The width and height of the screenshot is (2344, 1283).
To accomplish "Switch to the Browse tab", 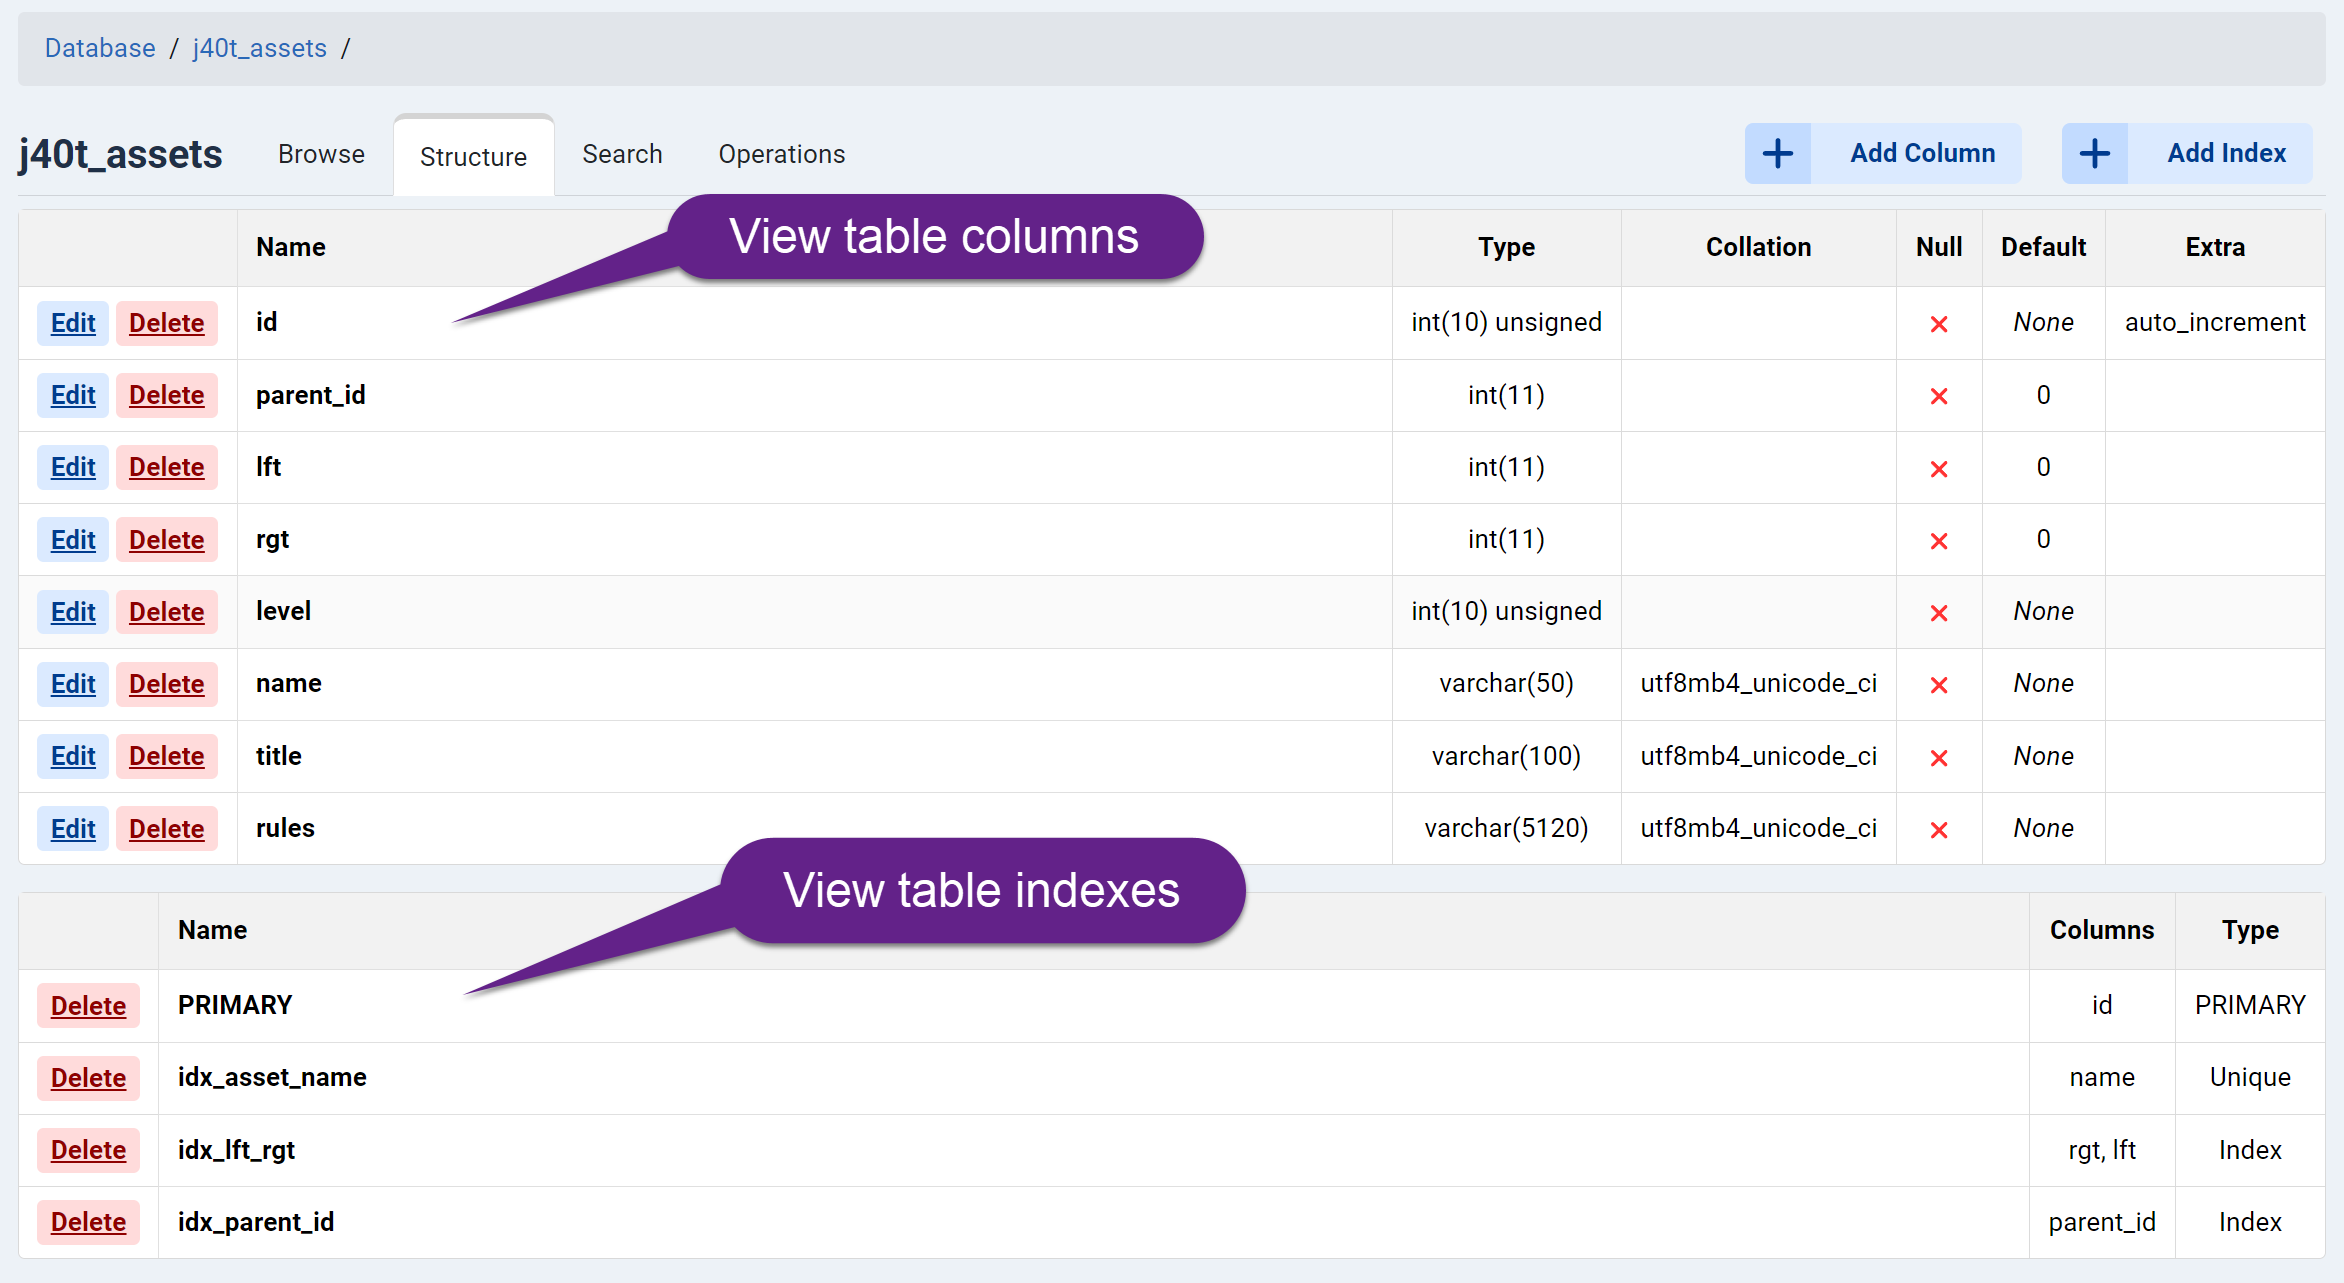I will (321, 155).
